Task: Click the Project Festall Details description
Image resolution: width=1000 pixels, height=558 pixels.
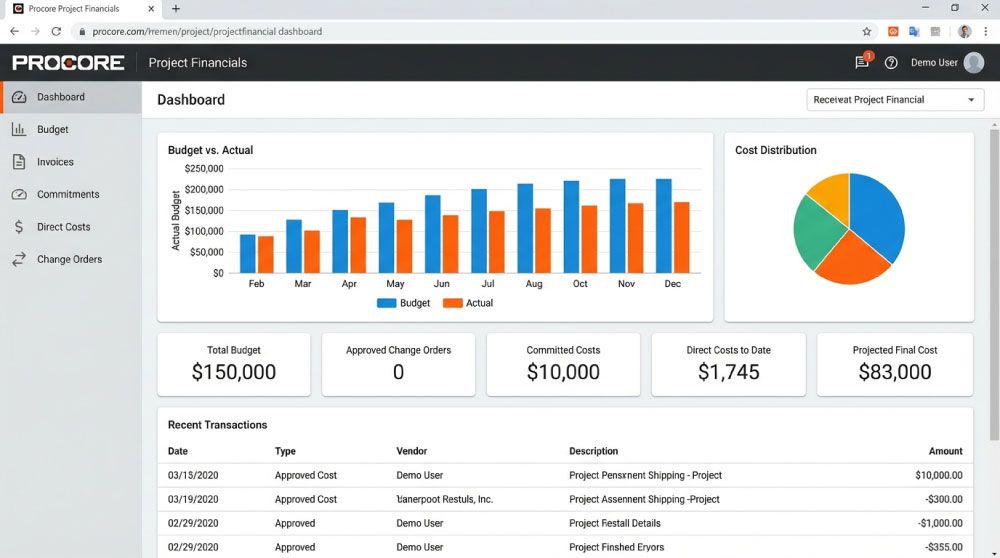Action: click(615, 523)
